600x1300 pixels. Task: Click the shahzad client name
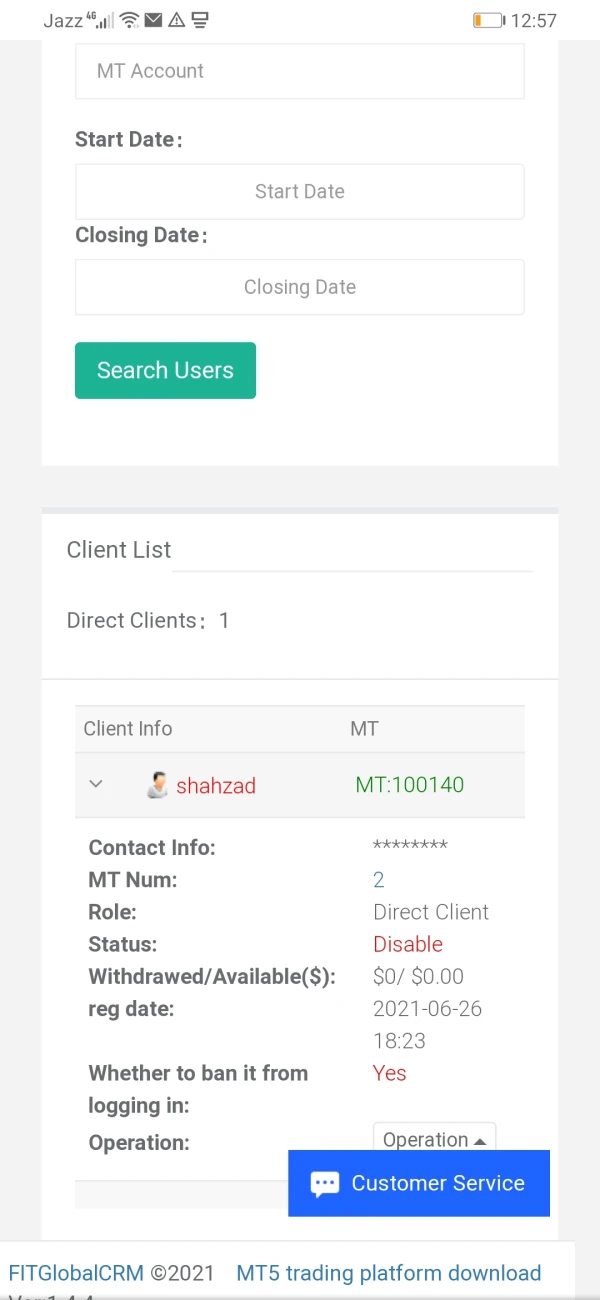pyautogui.click(x=216, y=785)
